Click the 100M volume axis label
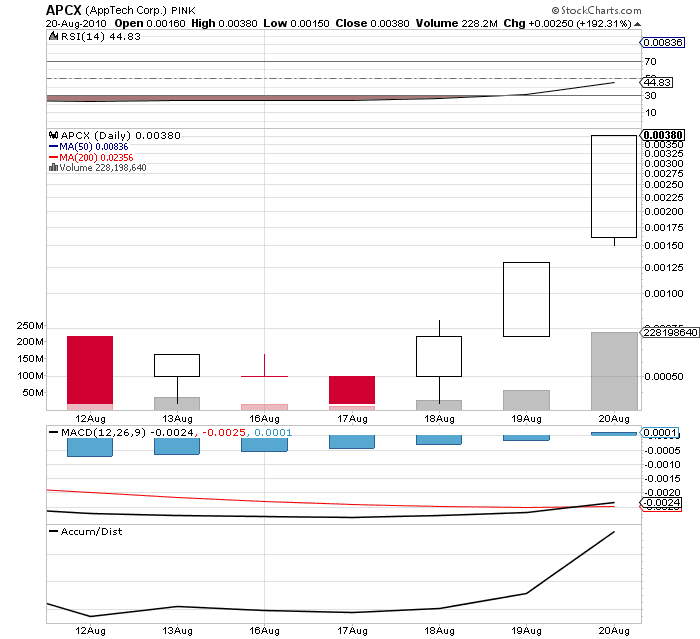 pyautogui.click(x=30, y=376)
